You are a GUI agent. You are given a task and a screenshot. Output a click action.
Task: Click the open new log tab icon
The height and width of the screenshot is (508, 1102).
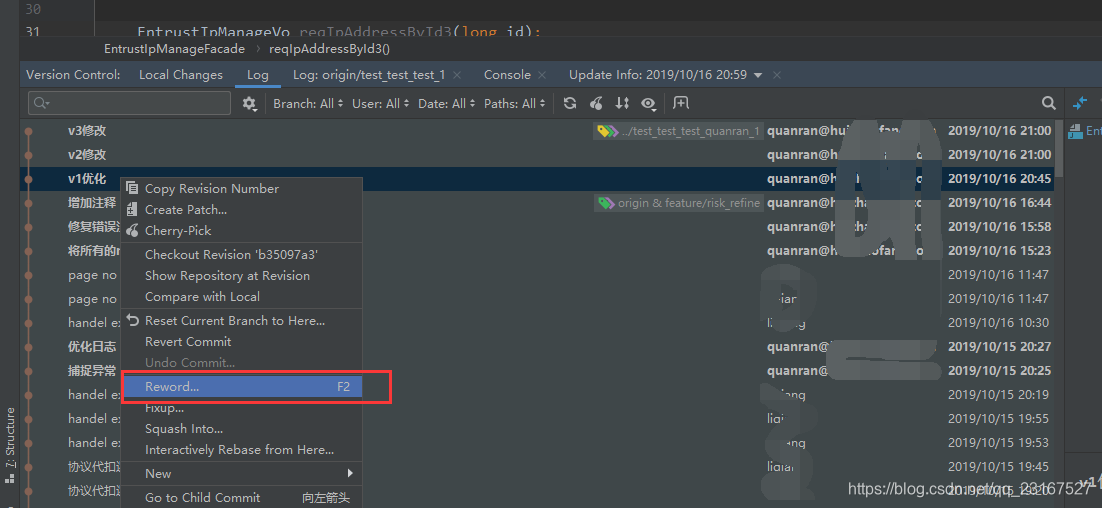[680, 103]
